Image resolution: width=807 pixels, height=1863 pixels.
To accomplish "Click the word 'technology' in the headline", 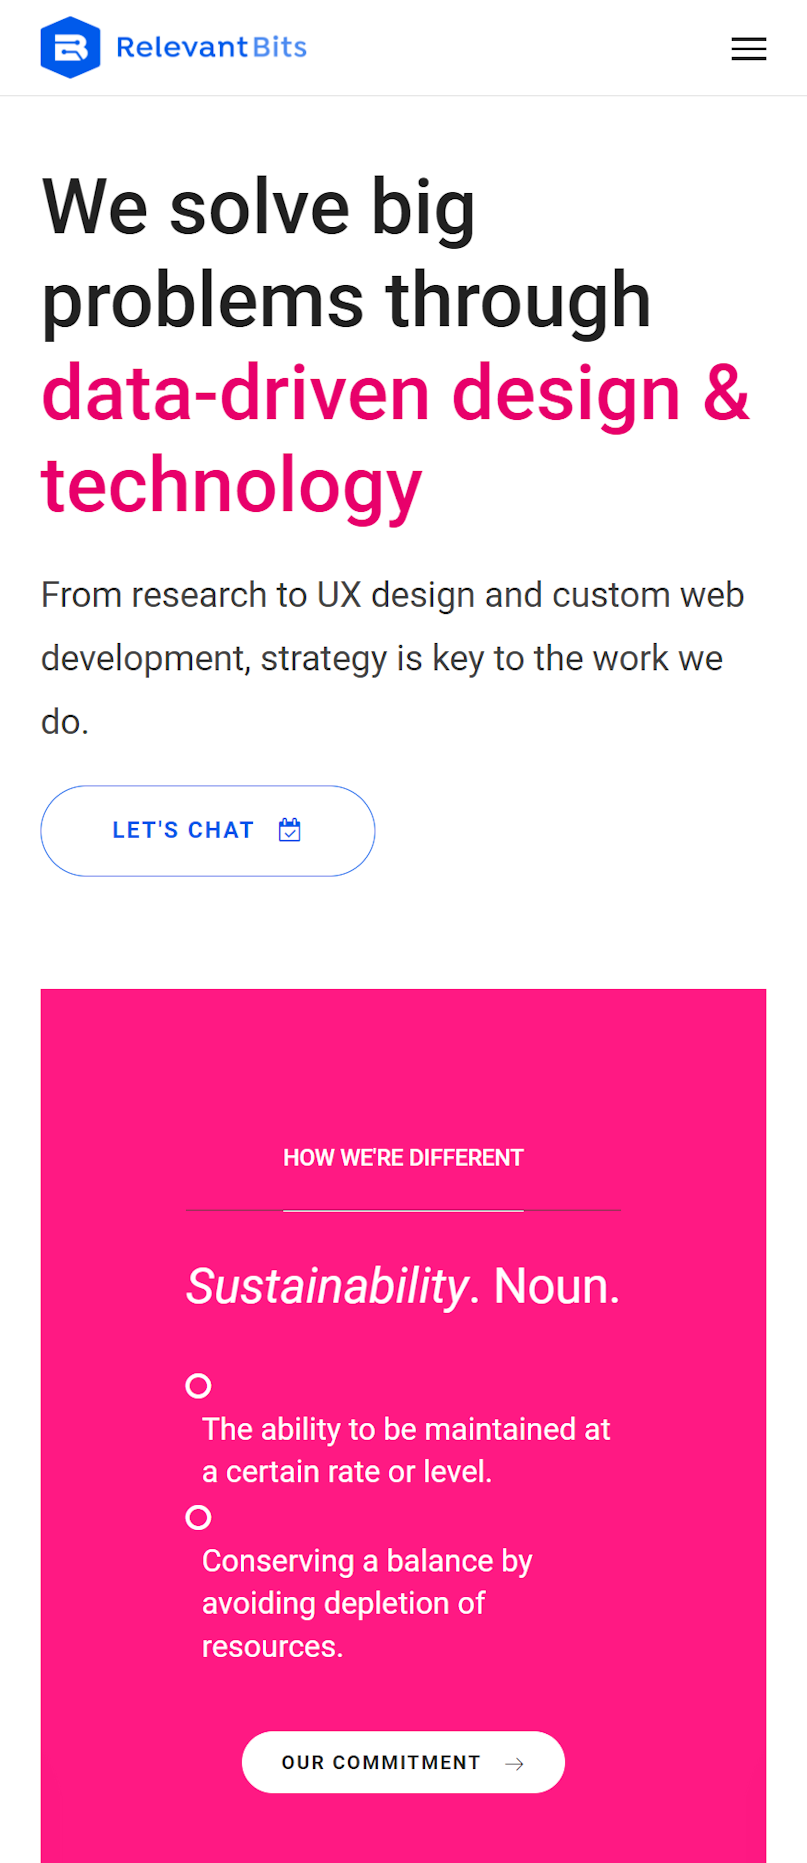I will pyautogui.click(x=231, y=487).
